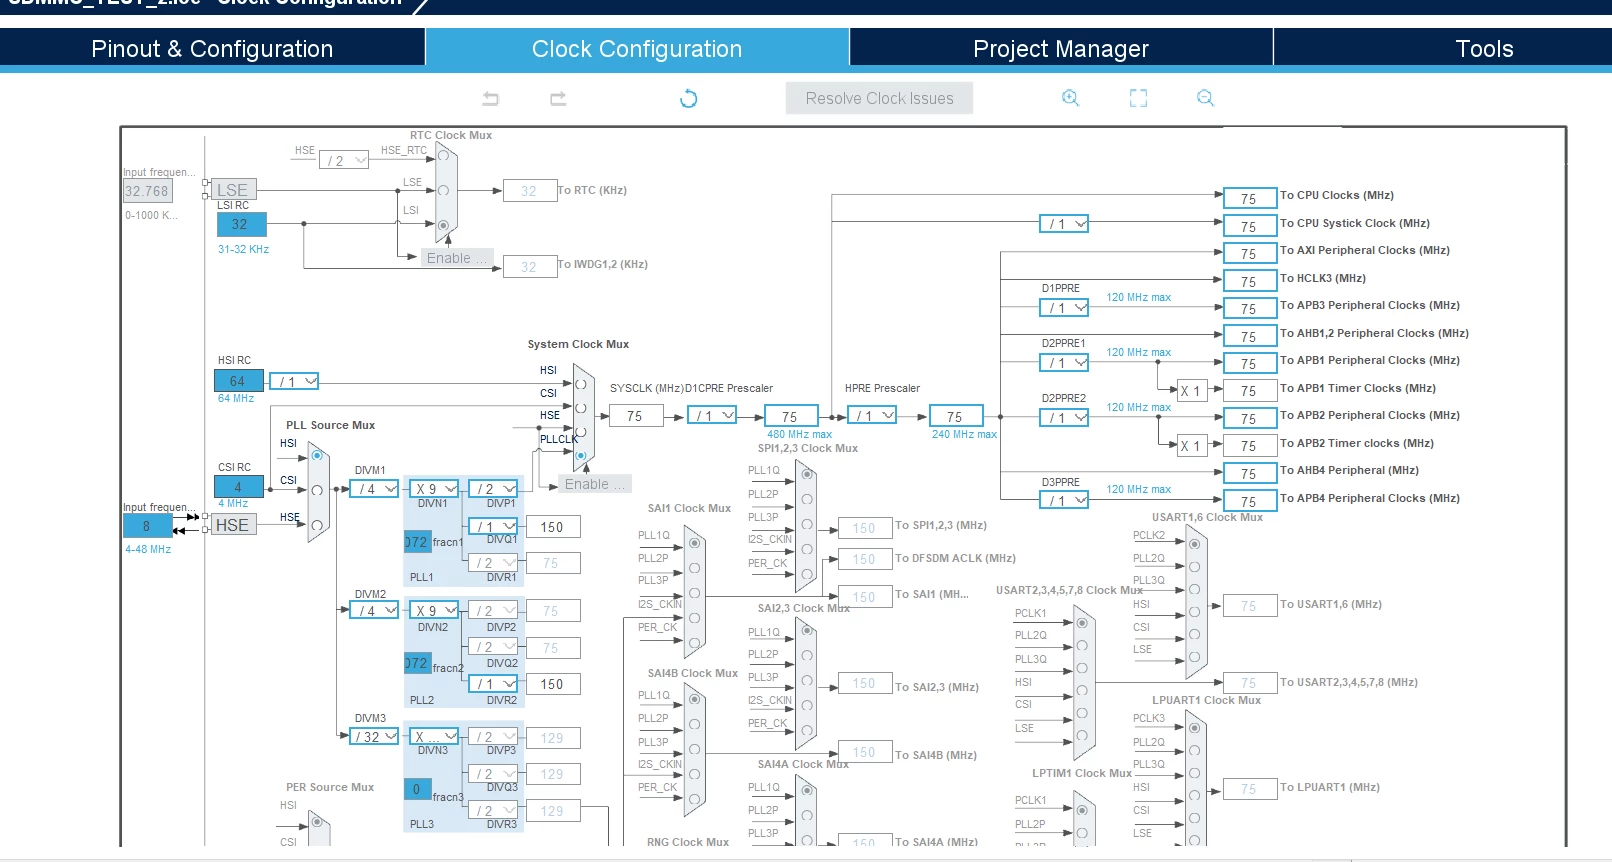Click the Enable CSS button near System Clock Mux
1612x862 pixels.
(x=594, y=484)
